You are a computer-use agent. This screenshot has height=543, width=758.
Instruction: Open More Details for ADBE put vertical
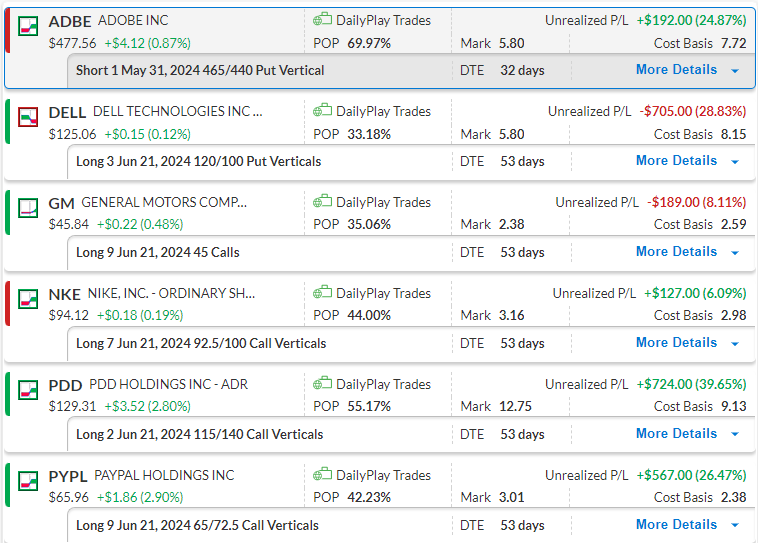pyautogui.click(x=676, y=70)
